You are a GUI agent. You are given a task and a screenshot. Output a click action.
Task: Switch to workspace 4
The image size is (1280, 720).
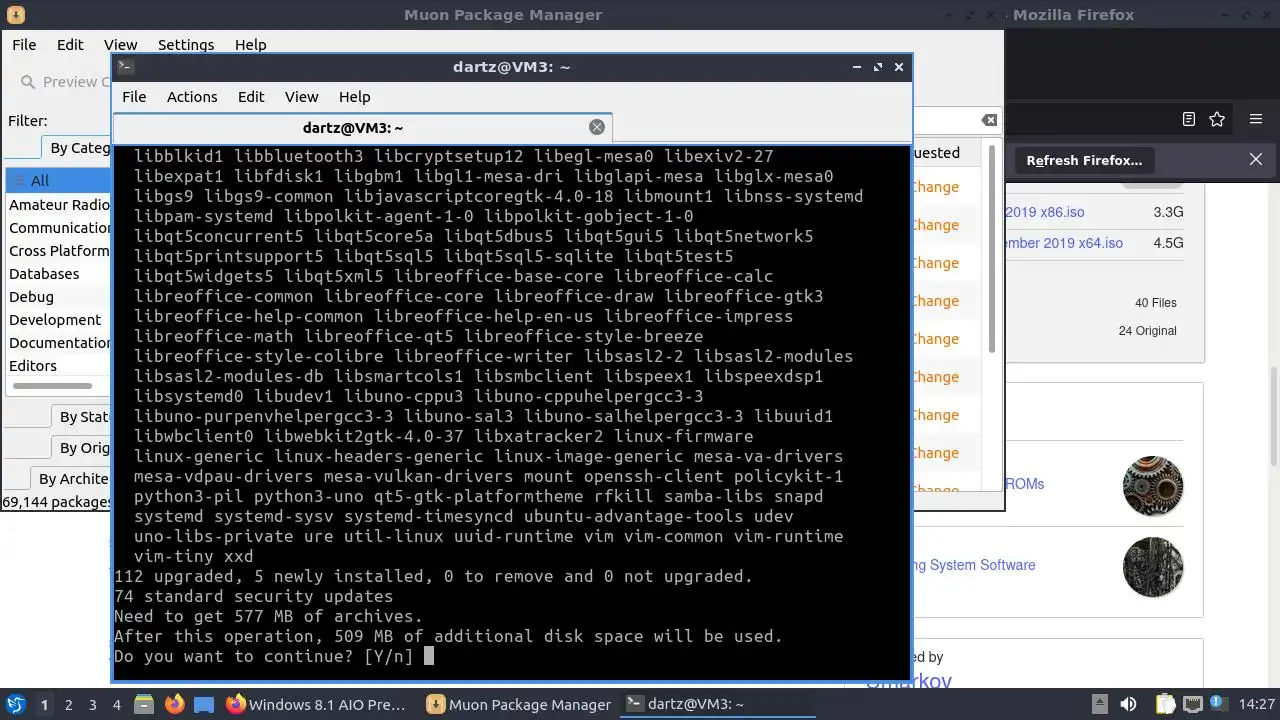[x=117, y=705]
